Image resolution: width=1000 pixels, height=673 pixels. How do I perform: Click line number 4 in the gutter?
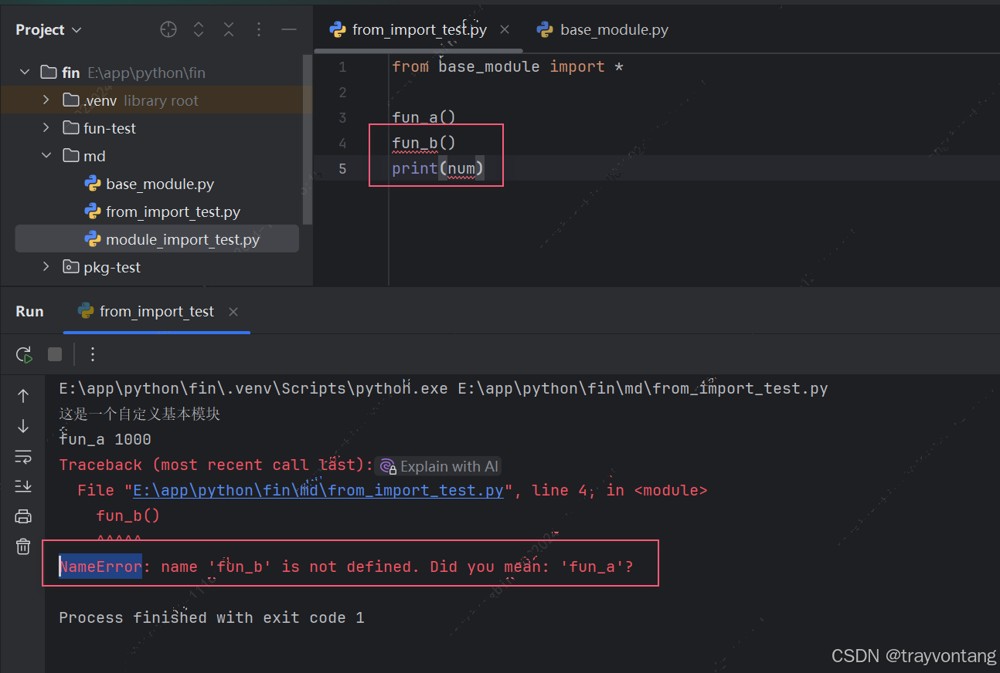coord(342,143)
